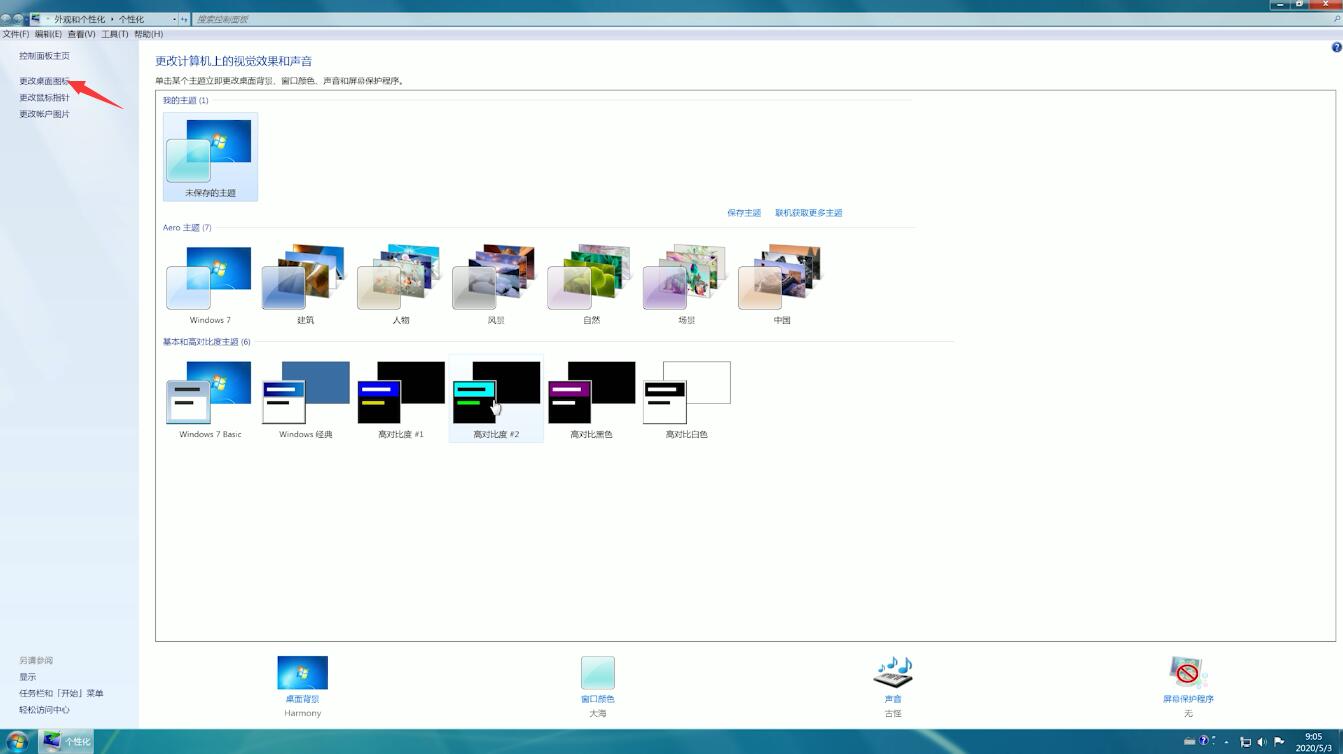Viewport: 1343px width, 754px height.
Task: Open the network tray icon
Action: click(x=1246, y=742)
